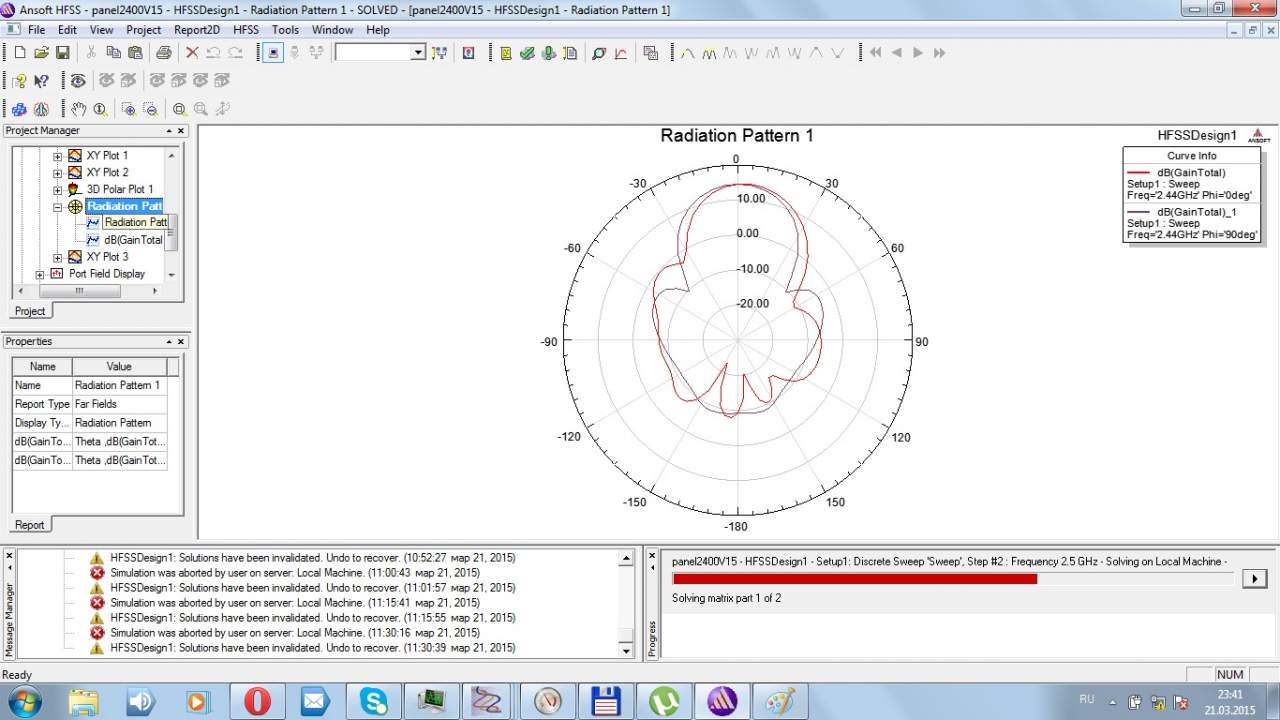This screenshot has width=1280, height=720.
Task: Click the Opera browser taskbar icon
Action: pos(257,701)
